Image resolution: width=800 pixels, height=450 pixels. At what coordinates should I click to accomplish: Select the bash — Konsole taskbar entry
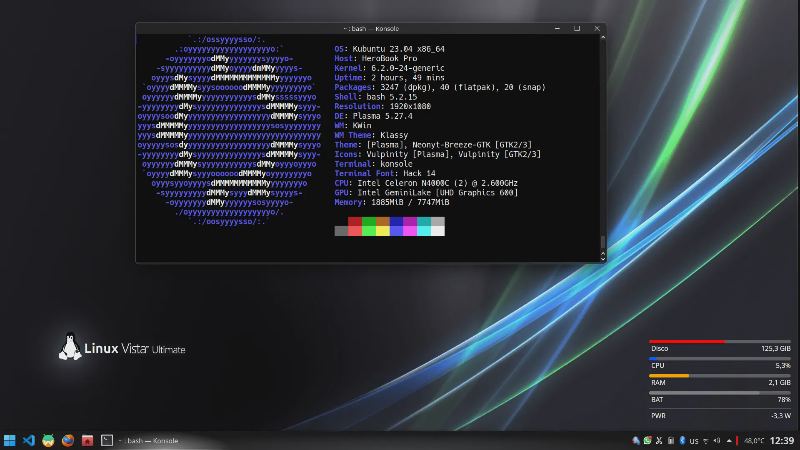tap(148, 440)
